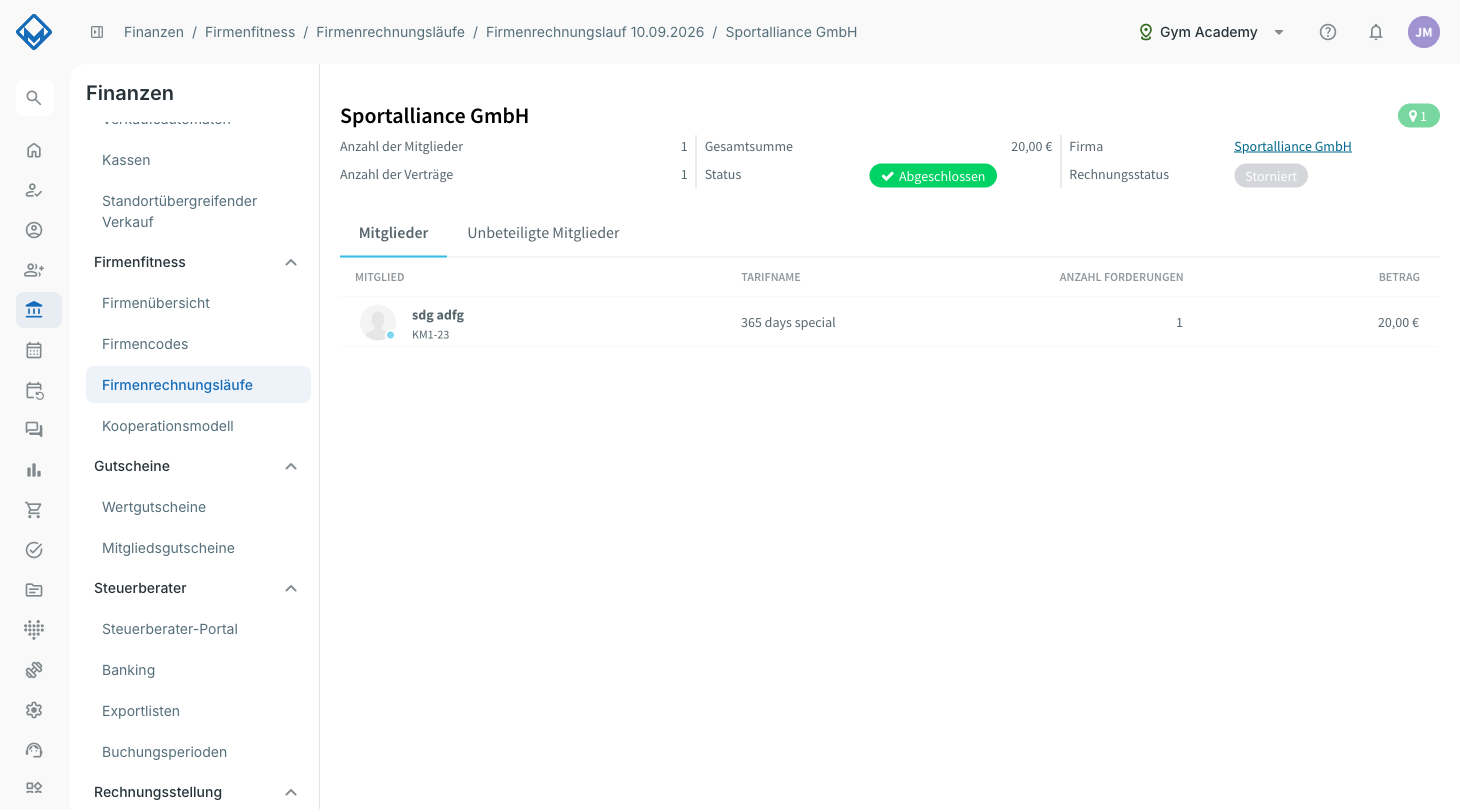Image resolution: width=1460 pixels, height=809 pixels.
Task: Click the green location badge showing 1
Action: [1419, 116]
